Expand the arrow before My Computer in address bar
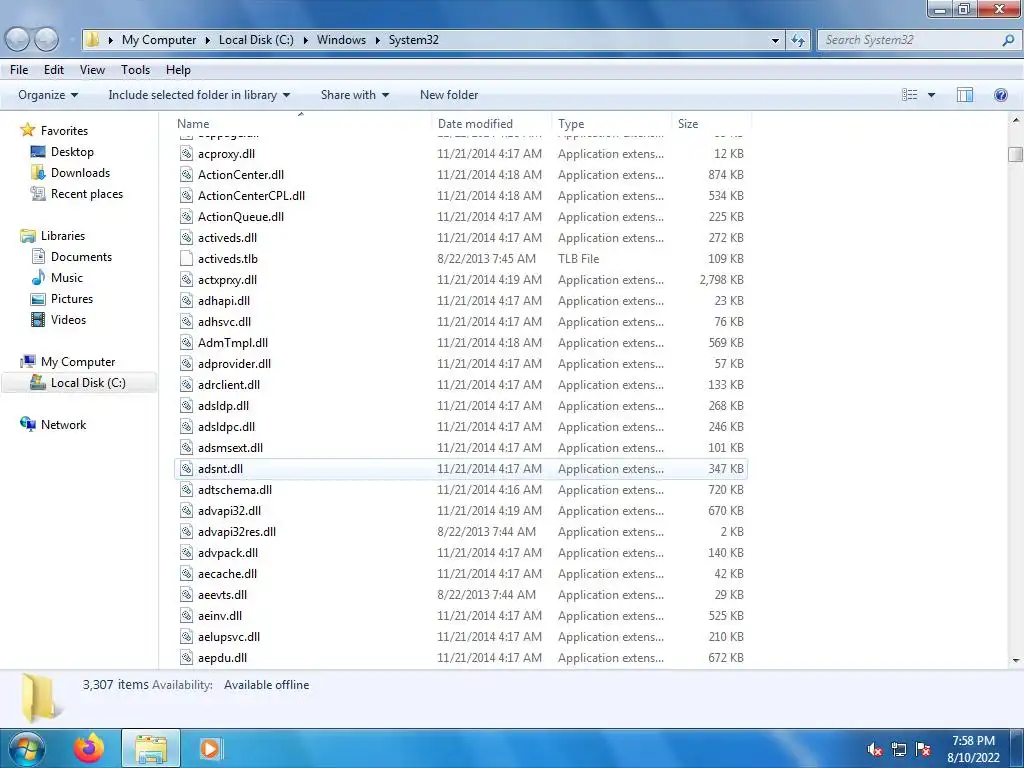This screenshot has width=1024, height=768. 110,40
